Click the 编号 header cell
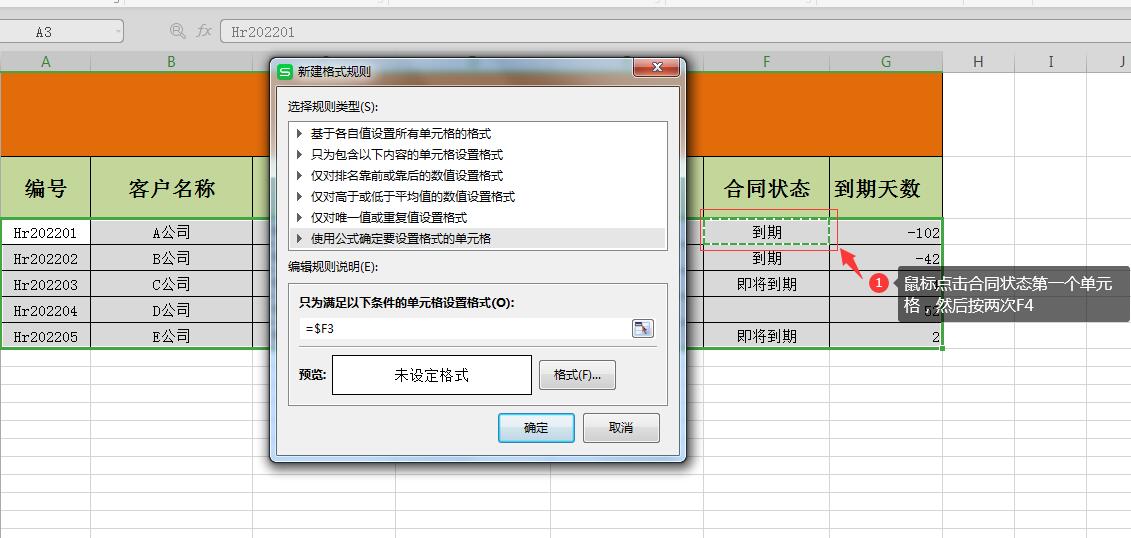This screenshot has width=1131, height=538. pyautogui.click(x=45, y=188)
